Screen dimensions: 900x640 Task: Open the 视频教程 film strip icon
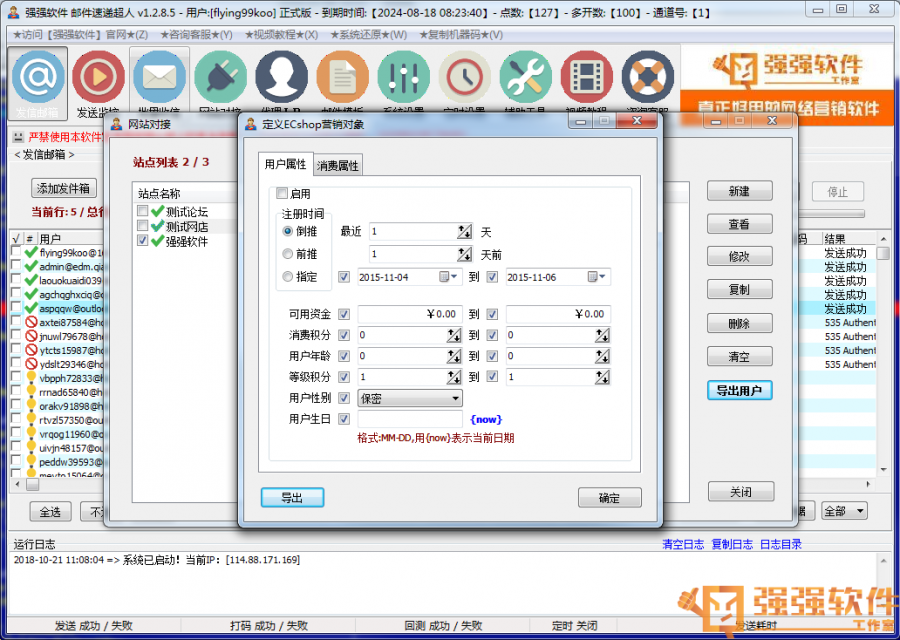pyautogui.click(x=587, y=77)
